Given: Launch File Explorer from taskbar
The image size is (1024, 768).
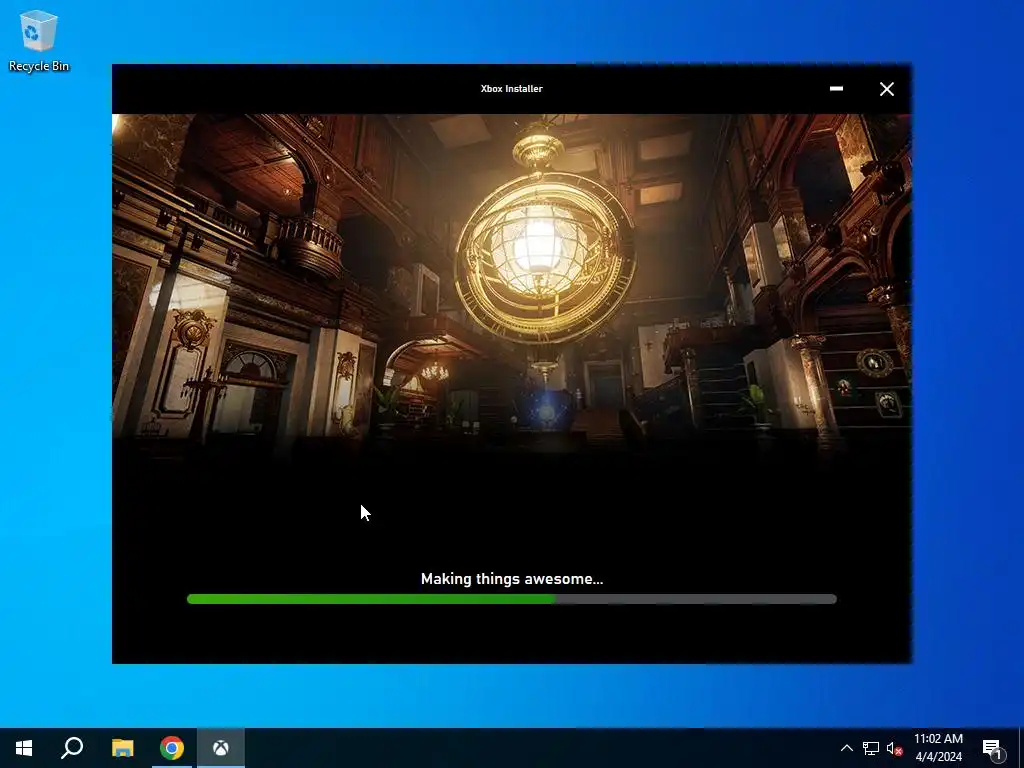Looking at the screenshot, I should (x=122, y=748).
